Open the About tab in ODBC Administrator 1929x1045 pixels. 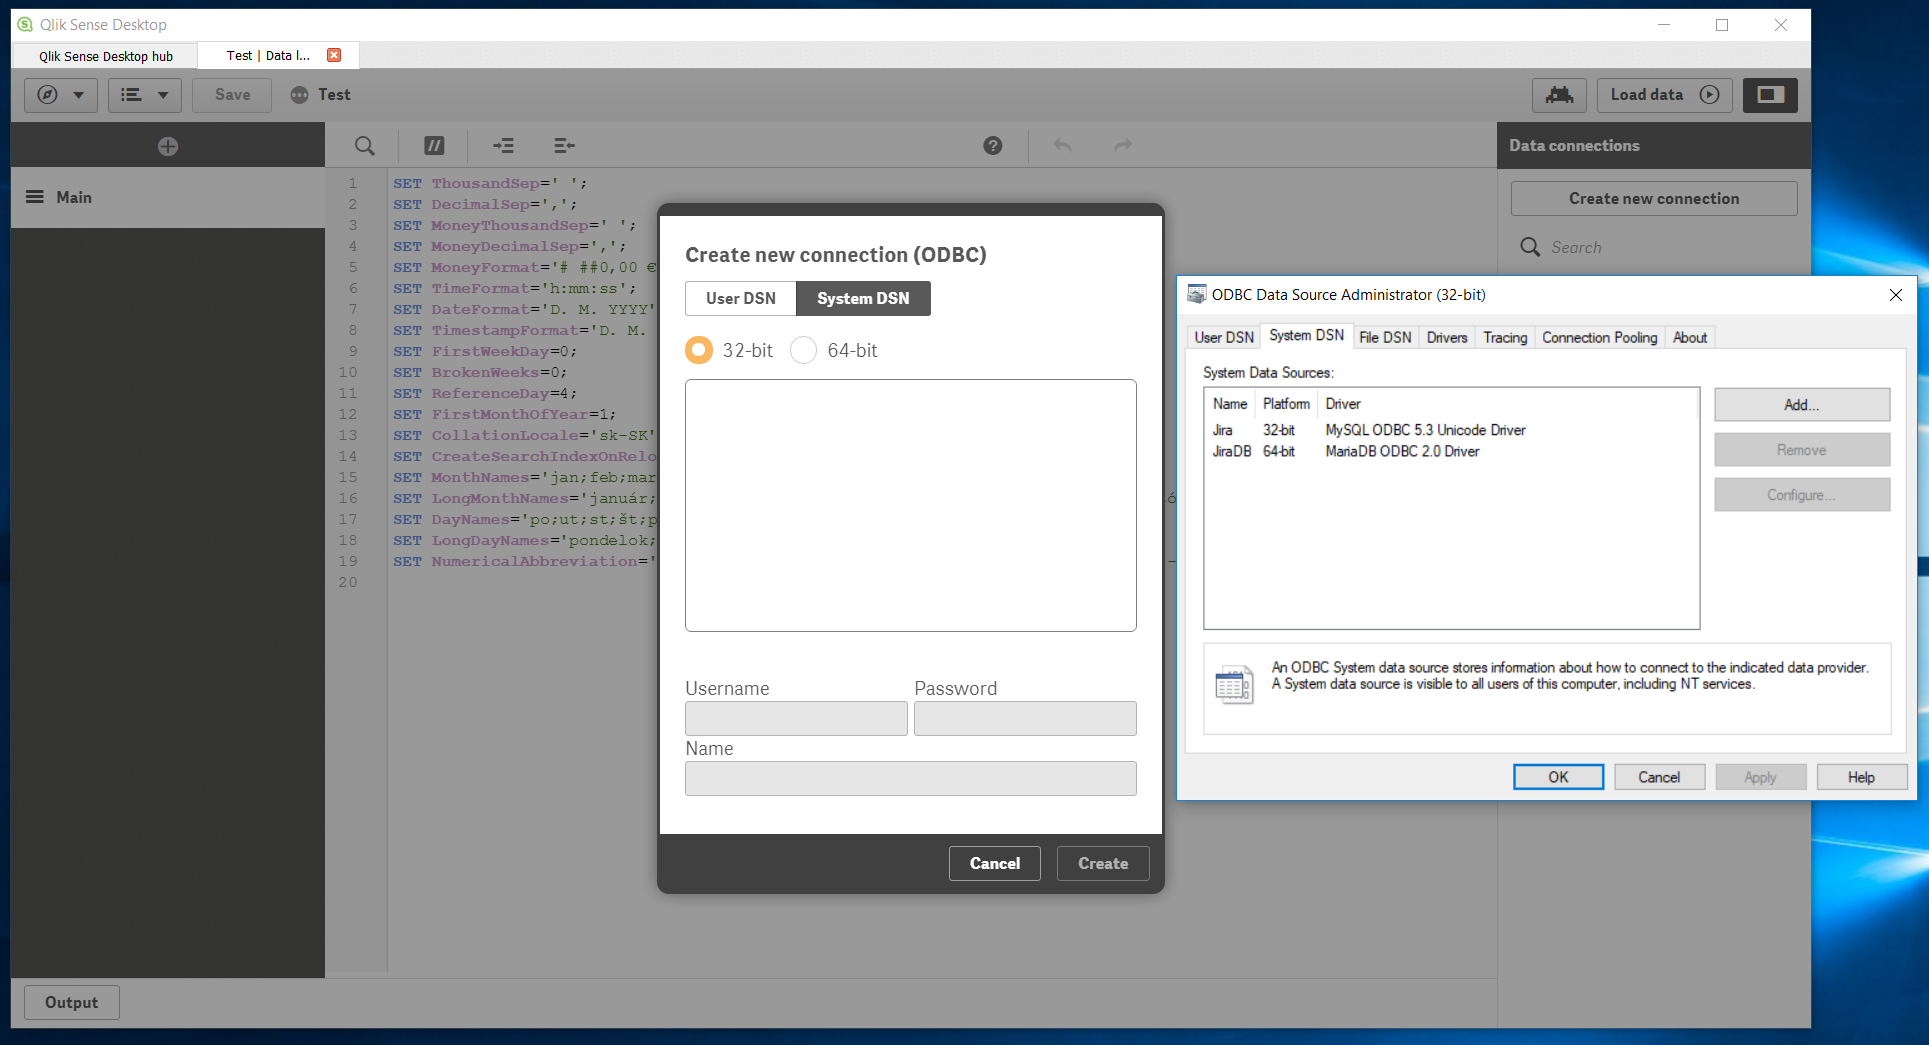tap(1690, 337)
